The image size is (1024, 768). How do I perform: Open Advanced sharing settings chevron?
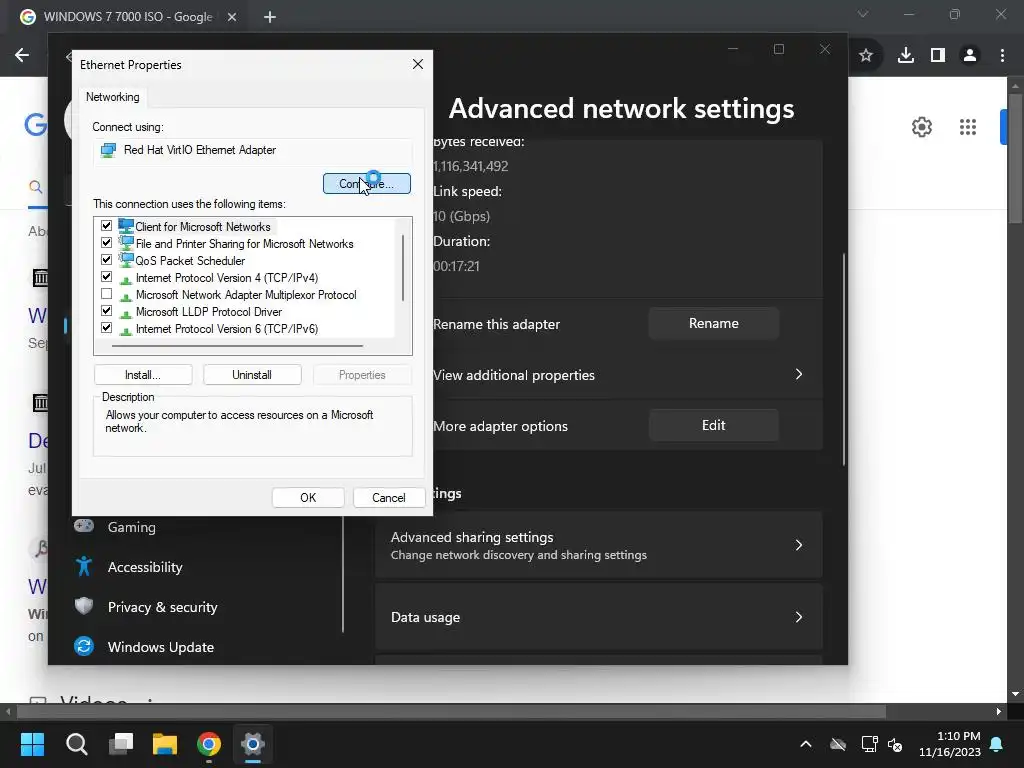coord(798,545)
